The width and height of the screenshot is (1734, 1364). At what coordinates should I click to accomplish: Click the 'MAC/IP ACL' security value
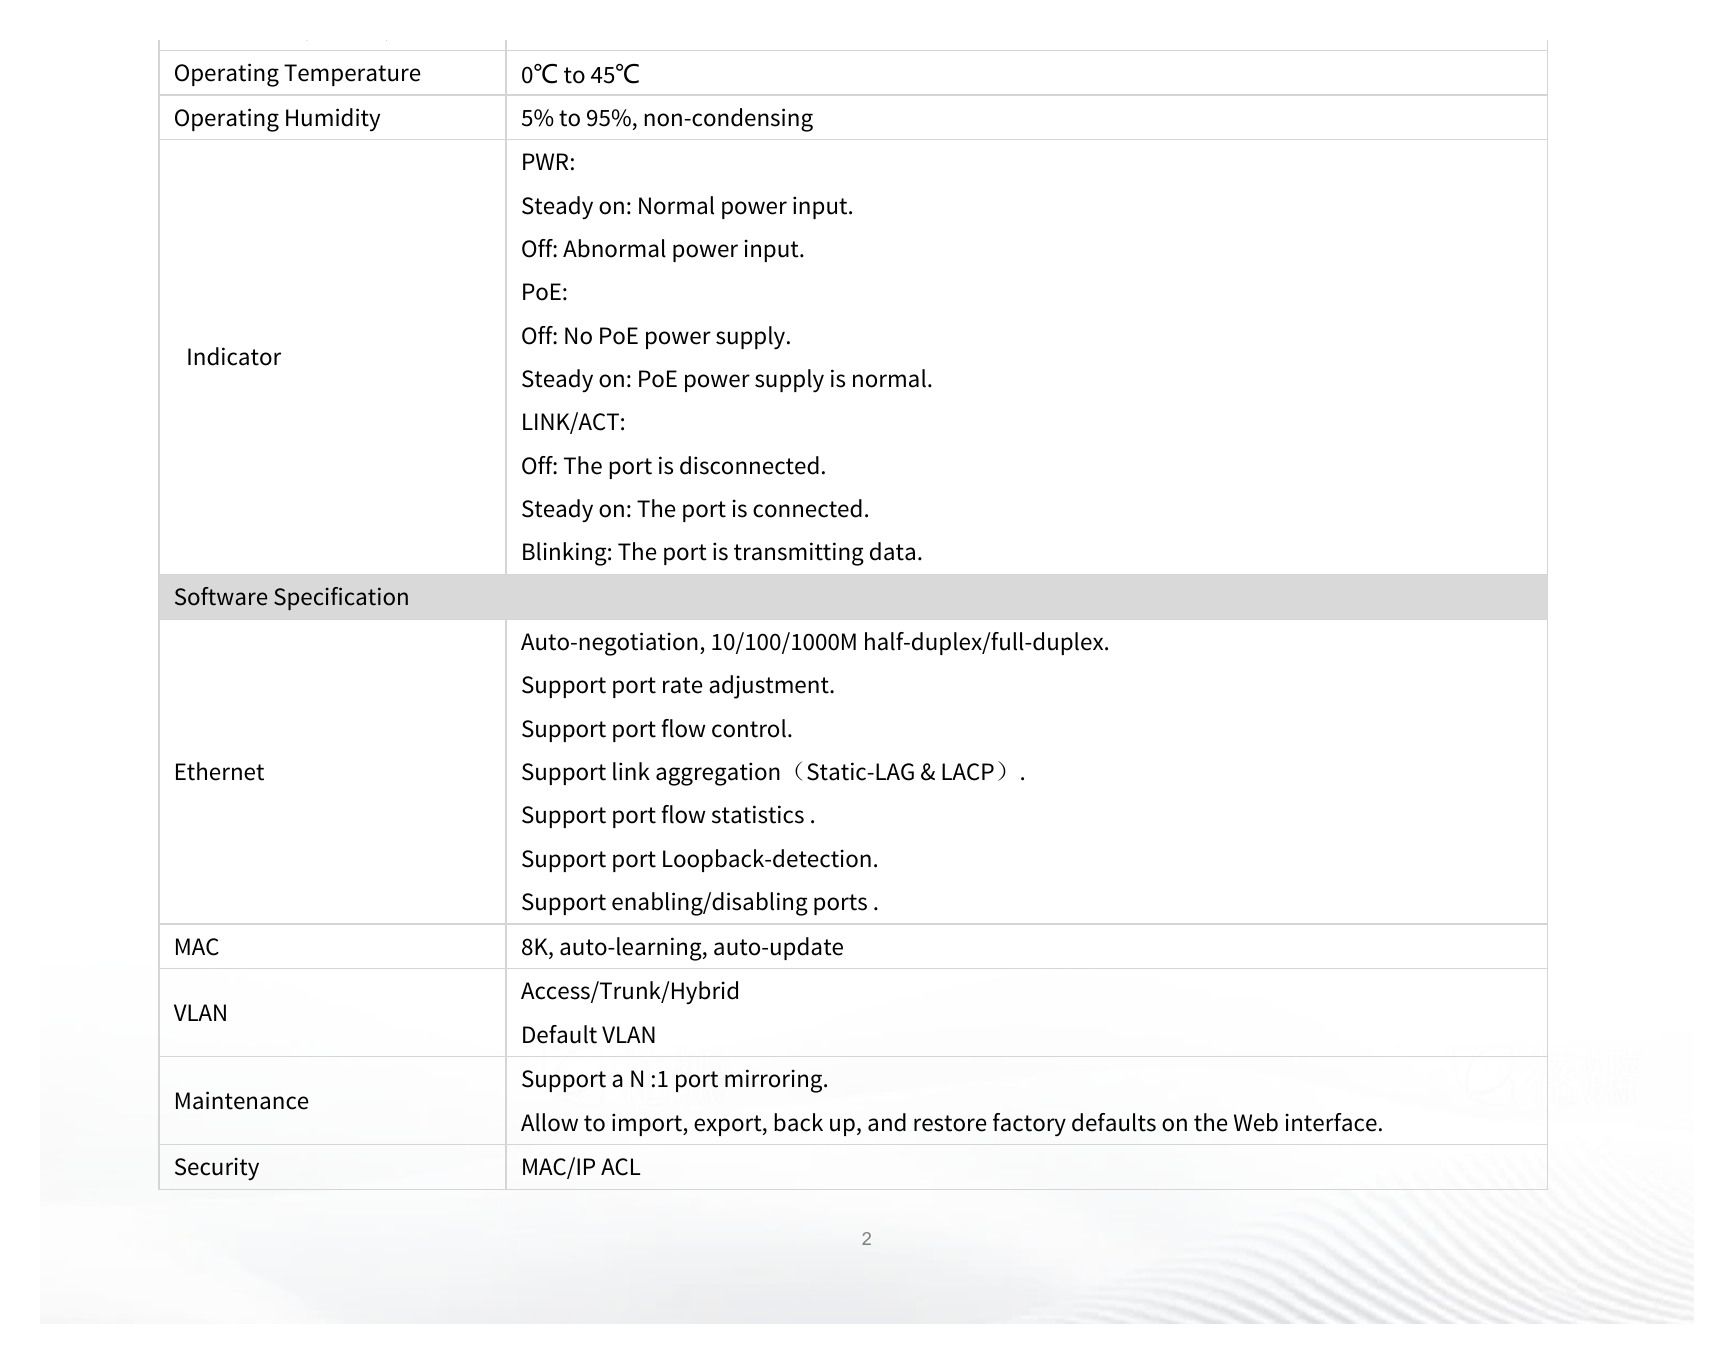click(581, 1167)
